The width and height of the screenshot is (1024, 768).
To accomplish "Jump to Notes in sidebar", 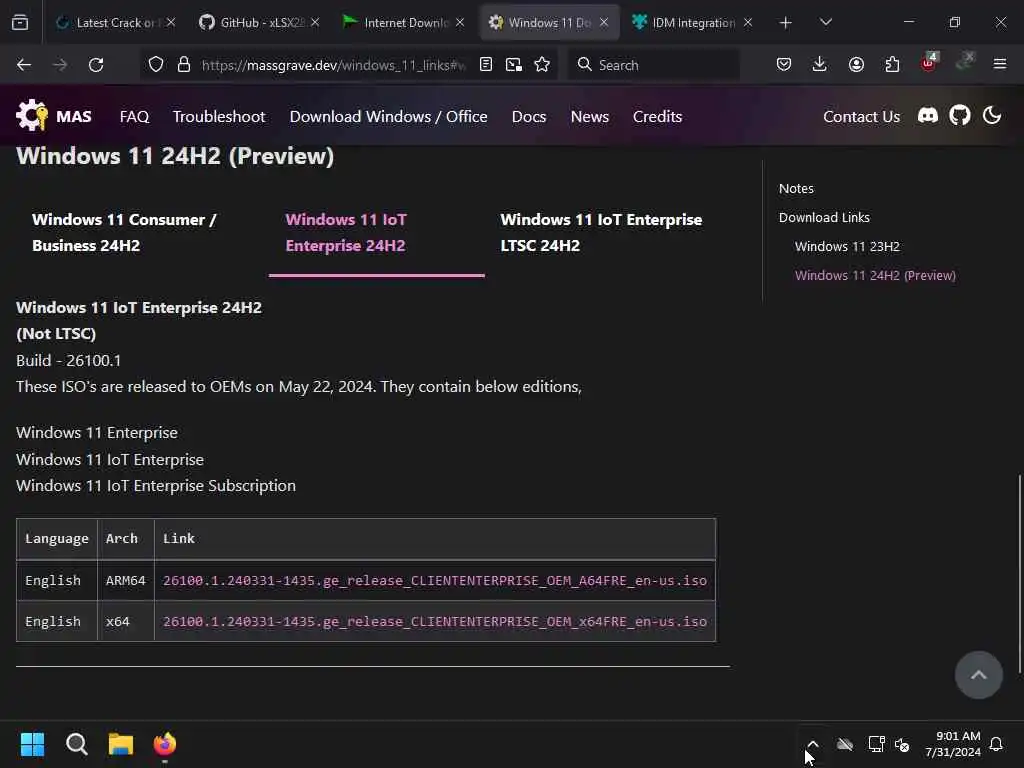I will 796,188.
